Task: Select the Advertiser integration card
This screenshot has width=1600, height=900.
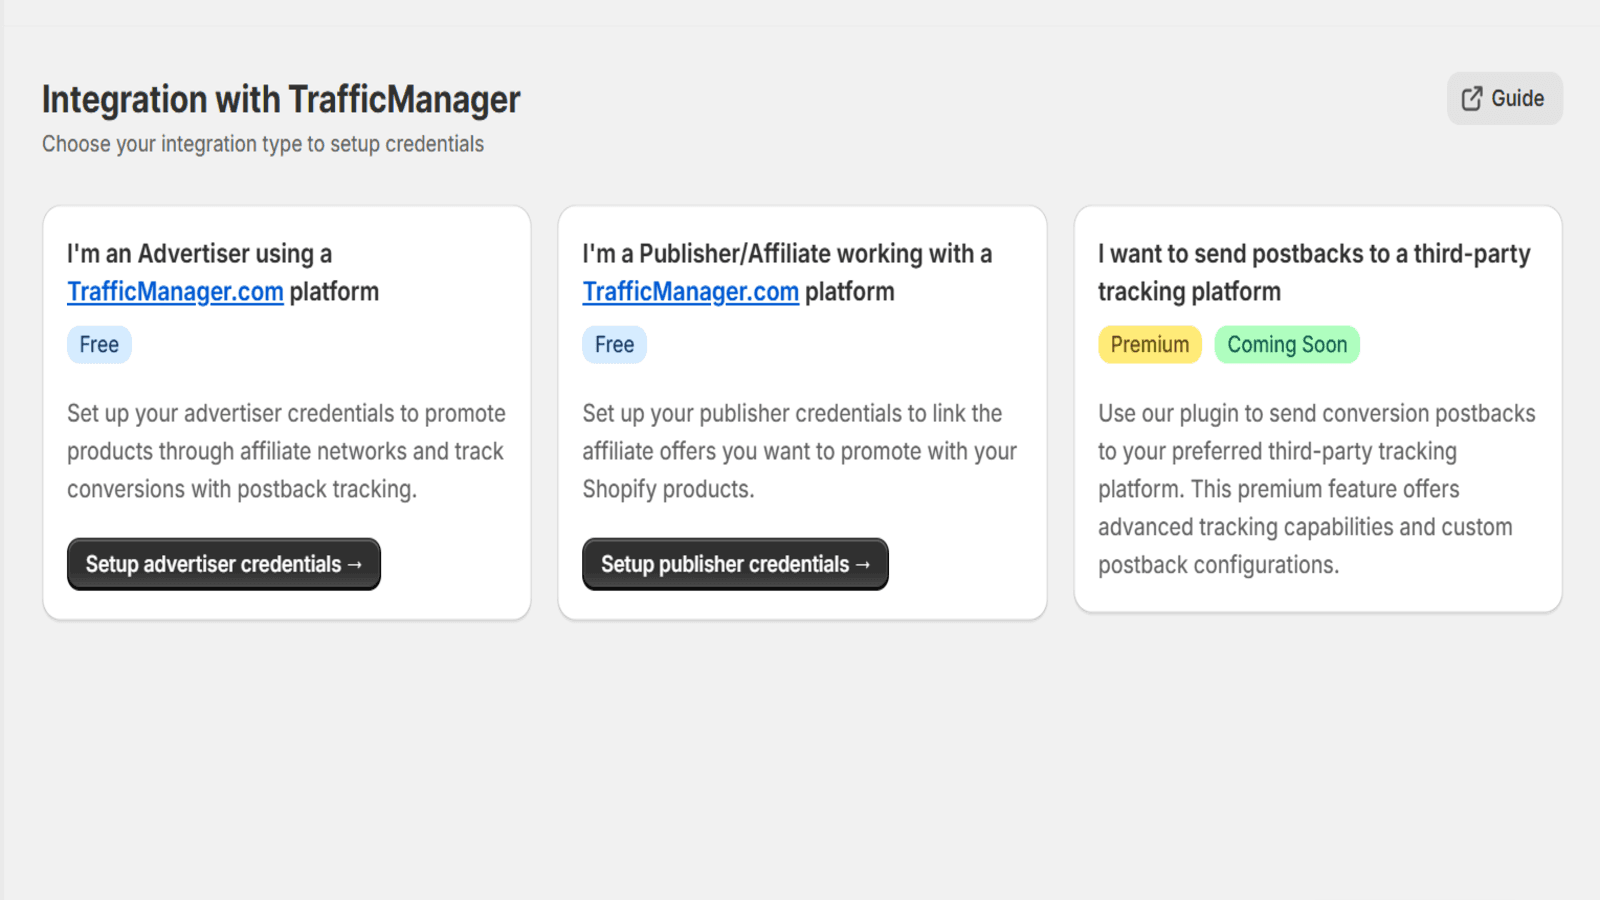Action: (x=287, y=411)
